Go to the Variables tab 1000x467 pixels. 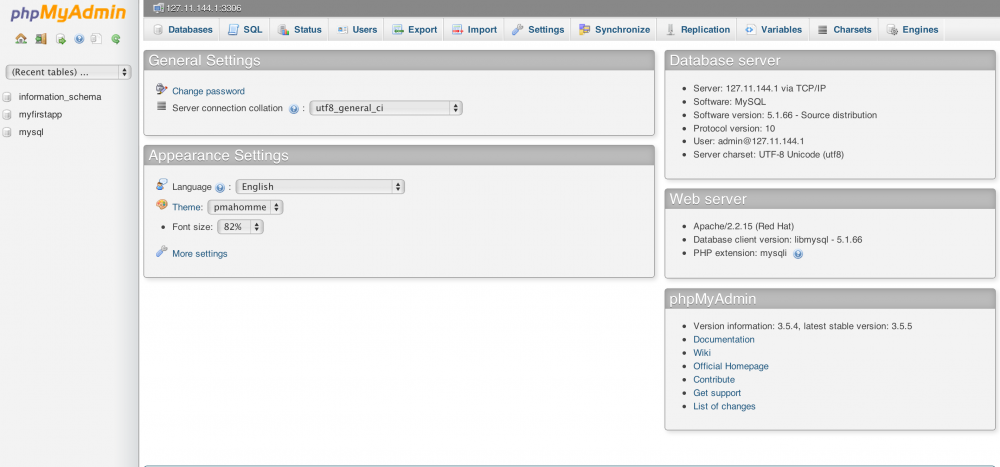(x=774, y=30)
